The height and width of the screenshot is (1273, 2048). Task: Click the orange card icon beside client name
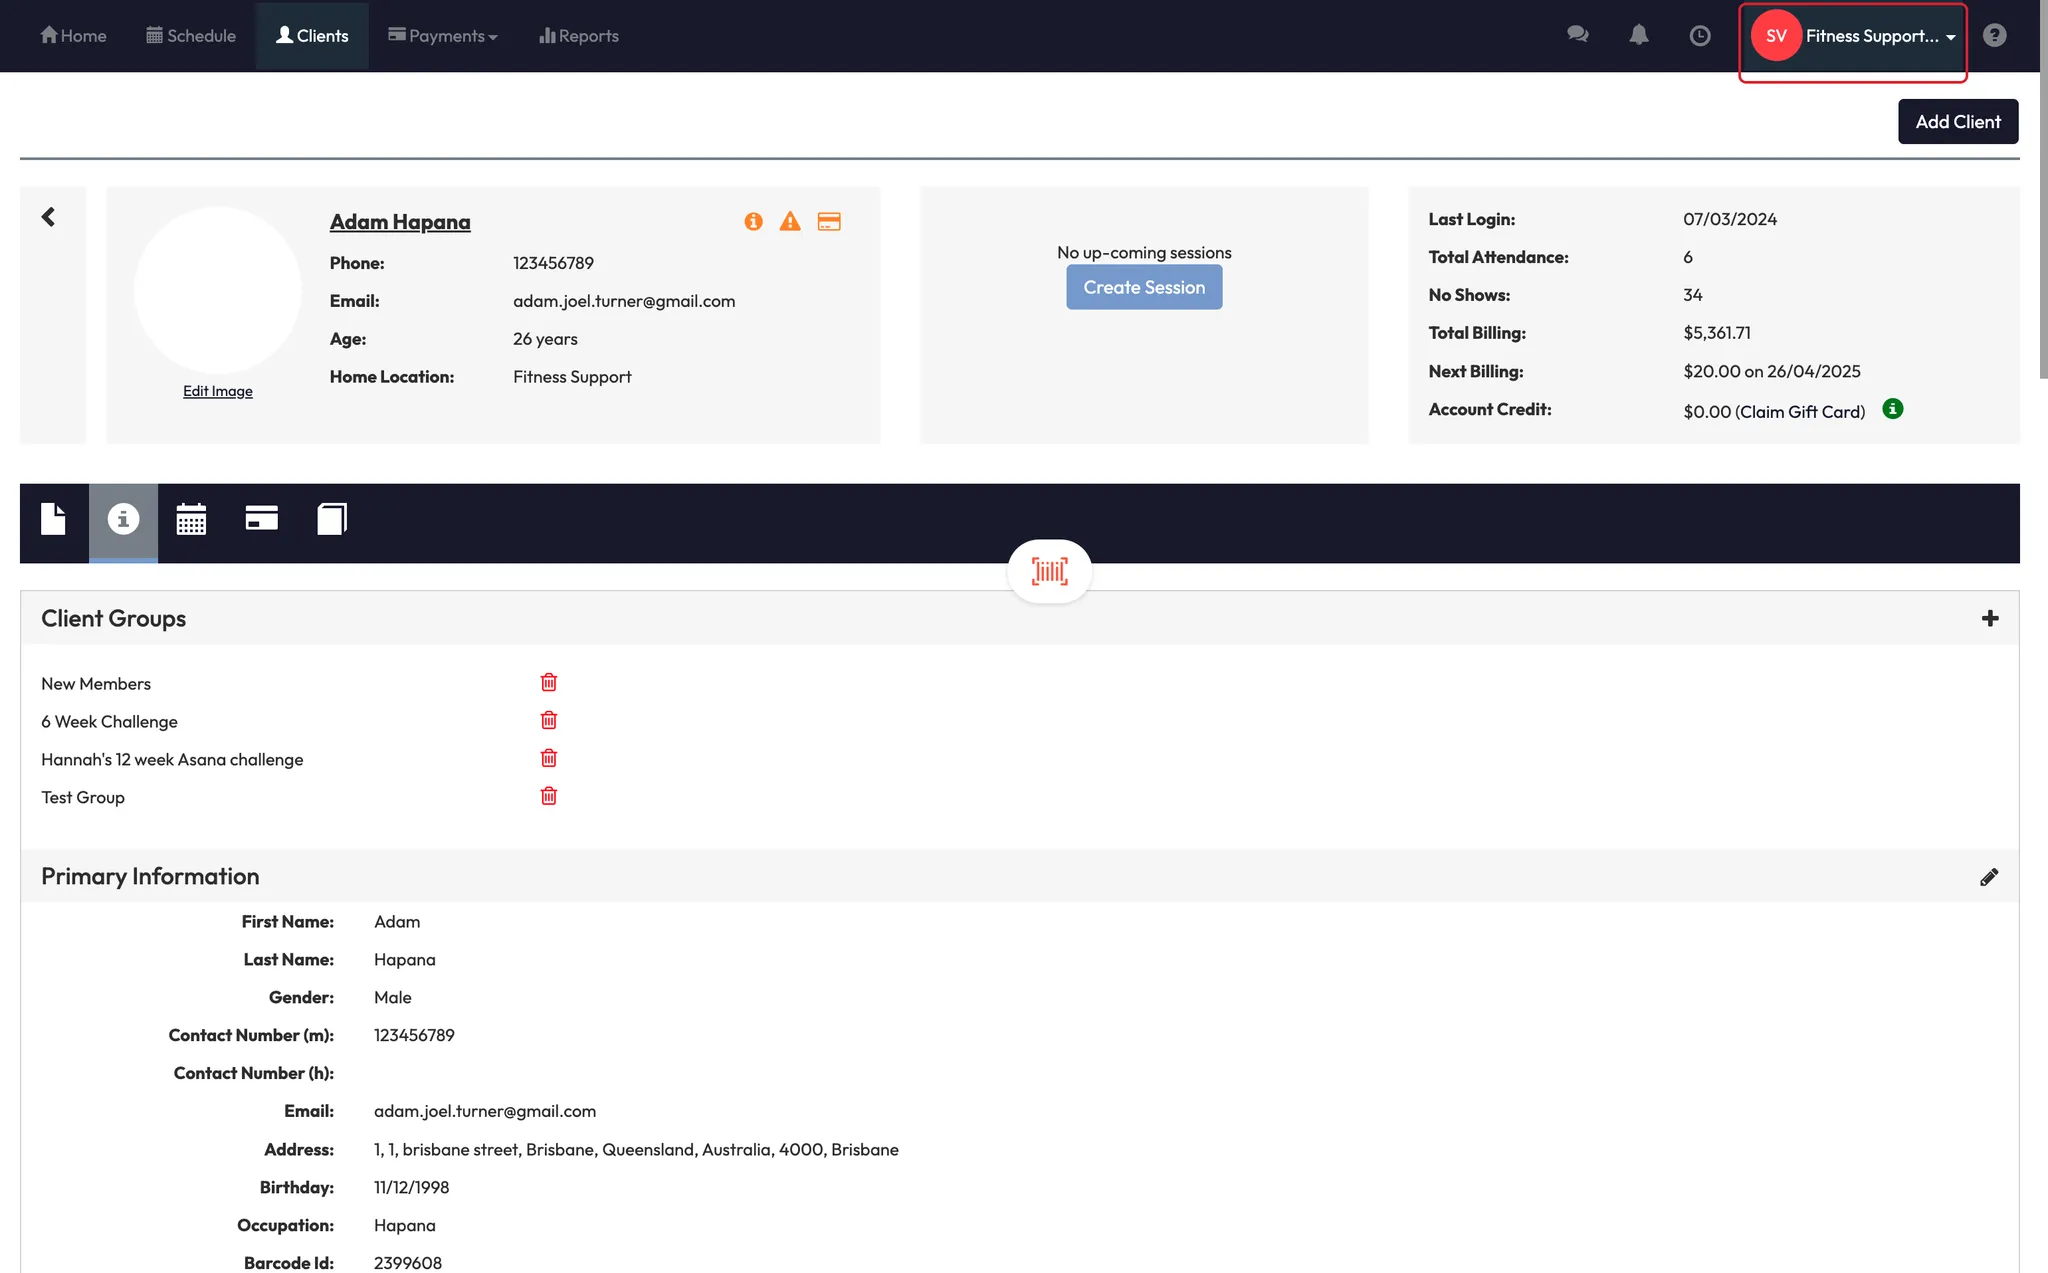coord(829,222)
